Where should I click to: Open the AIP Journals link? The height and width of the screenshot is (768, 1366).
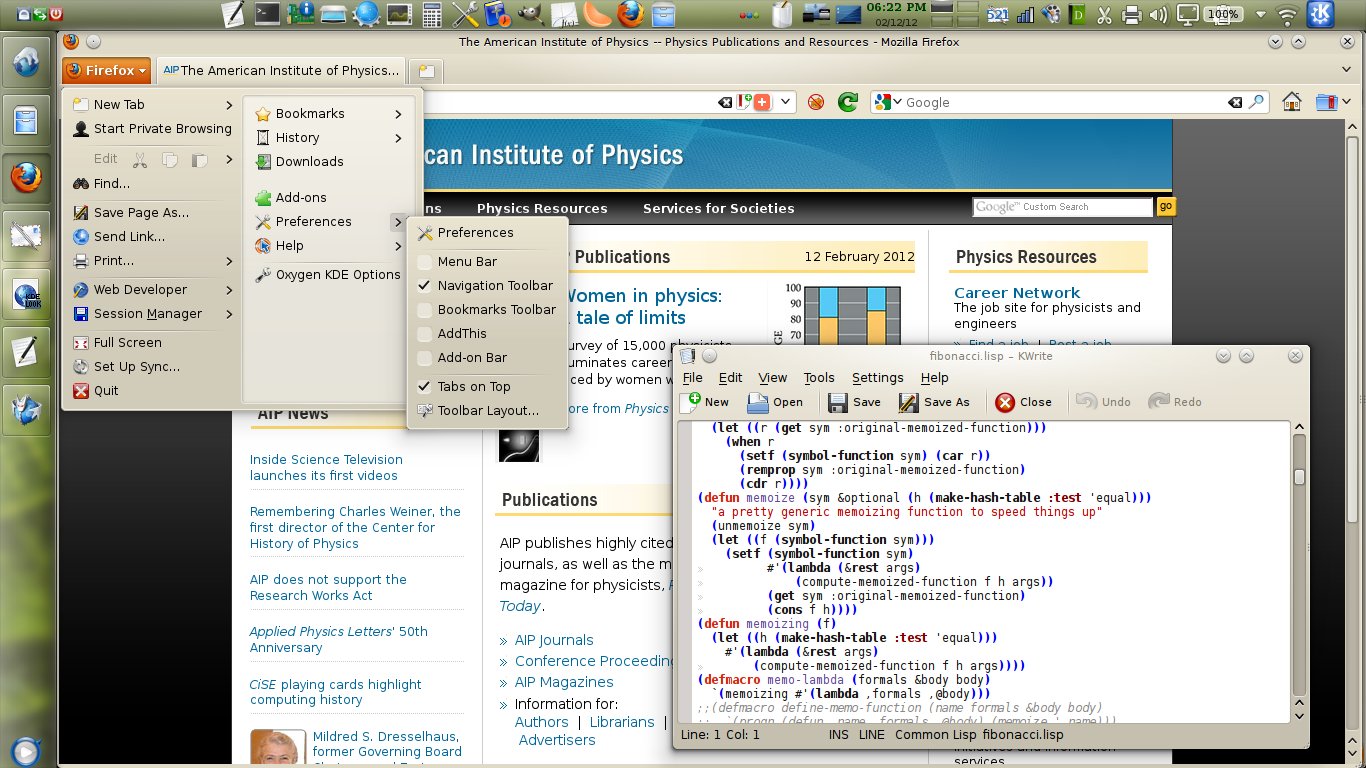(x=554, y=640)
